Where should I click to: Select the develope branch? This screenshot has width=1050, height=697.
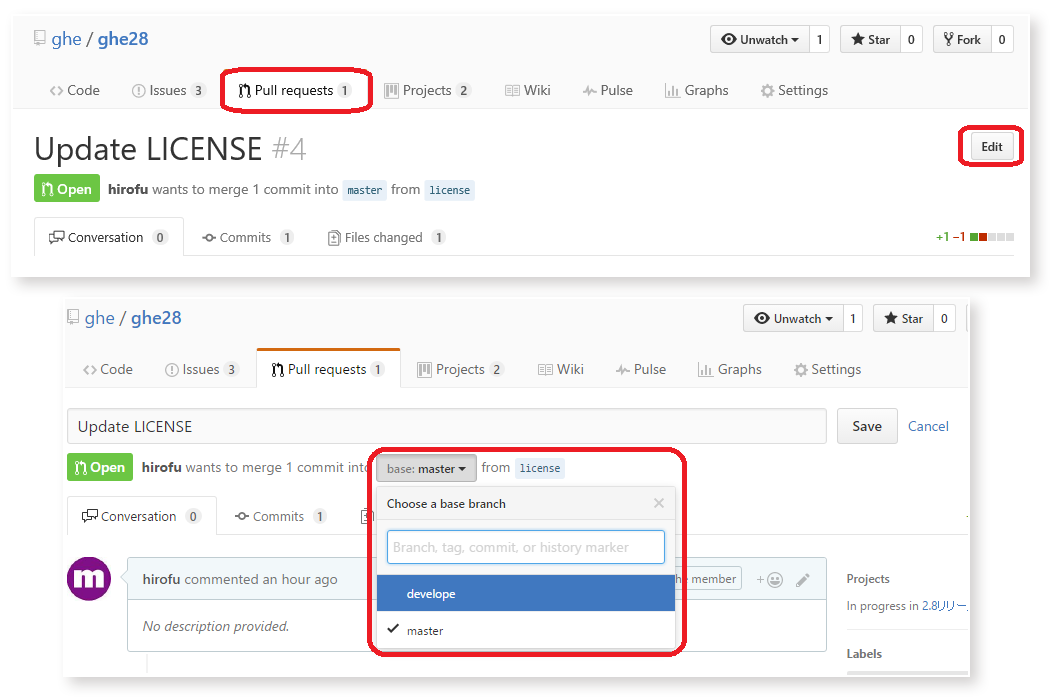[x=526, y=593]
